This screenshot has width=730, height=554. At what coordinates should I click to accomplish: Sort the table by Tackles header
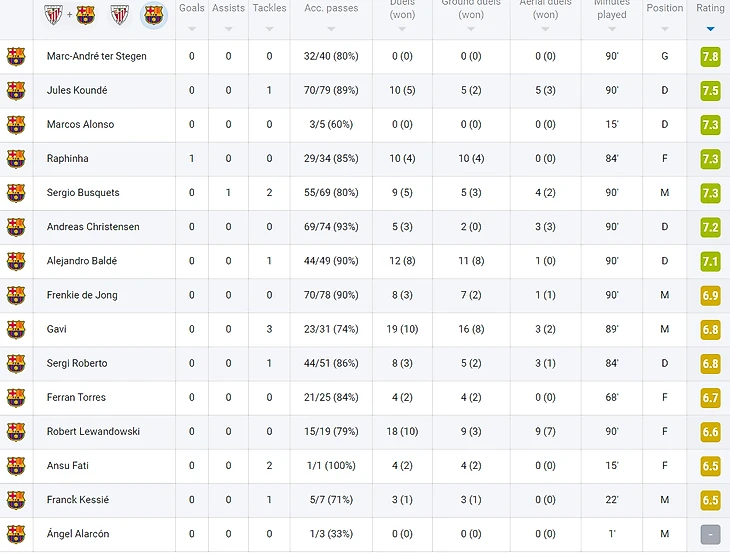pos(269,9)
